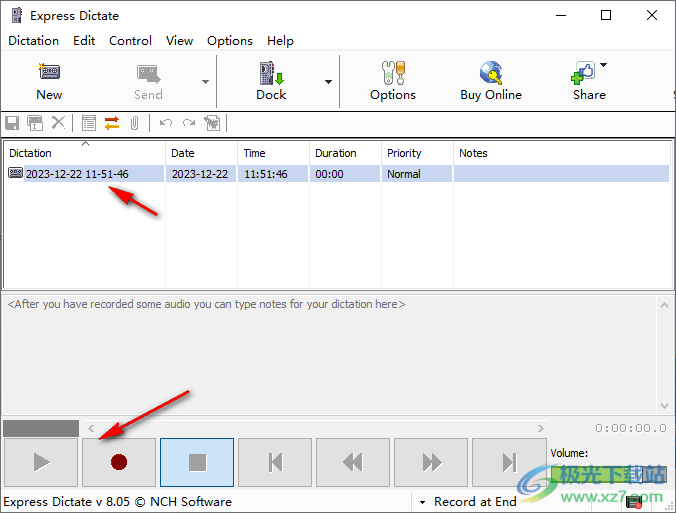Click the New dictation toolbar button
This screenshot has height=513, width=676.
(x=48, y=81)
